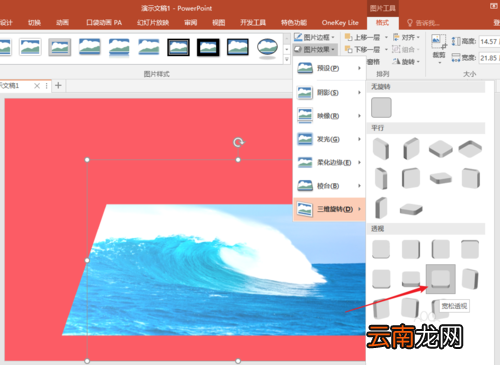
Task: Open the 映像(R) submenu
Action: (x=329, y=116)
